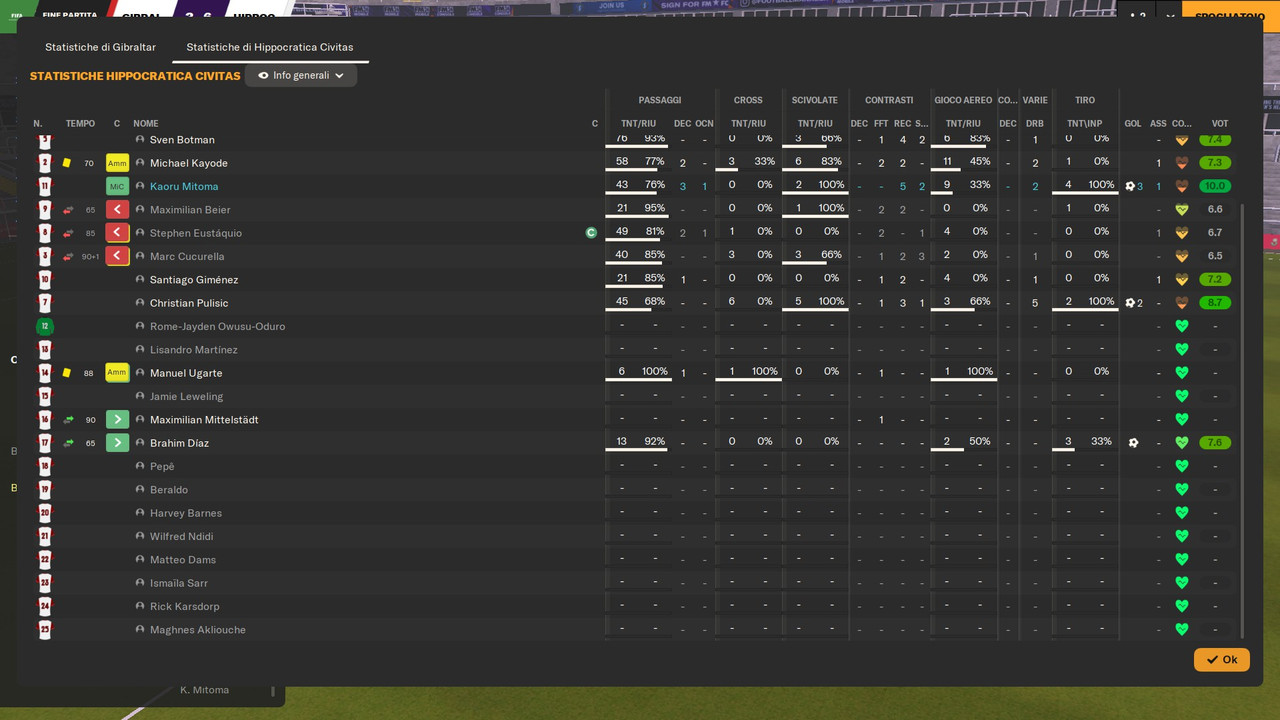Image resolution: width=1280 pixels, height=720 pixels.
Task: Click green substituted-on badge for Brahim Díaz
Action: click(117, 443)
